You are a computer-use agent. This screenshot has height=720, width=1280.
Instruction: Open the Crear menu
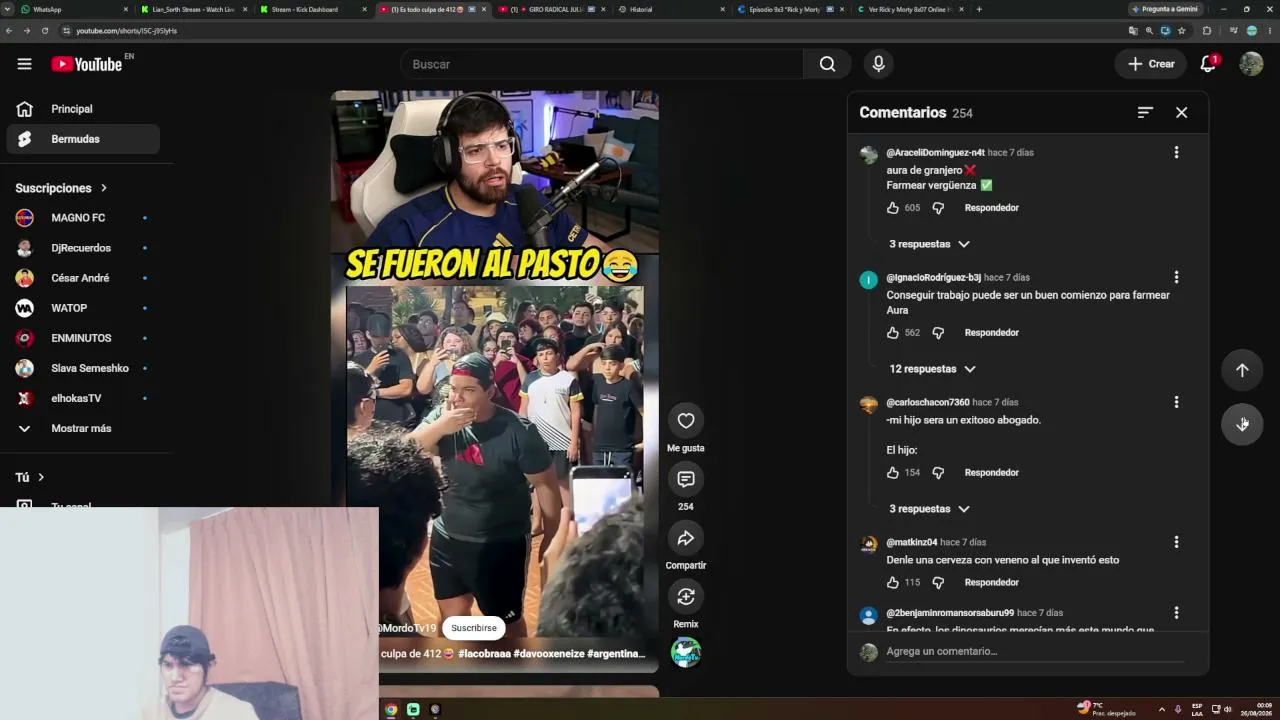pyautogui.click(x=1151, y=64)
